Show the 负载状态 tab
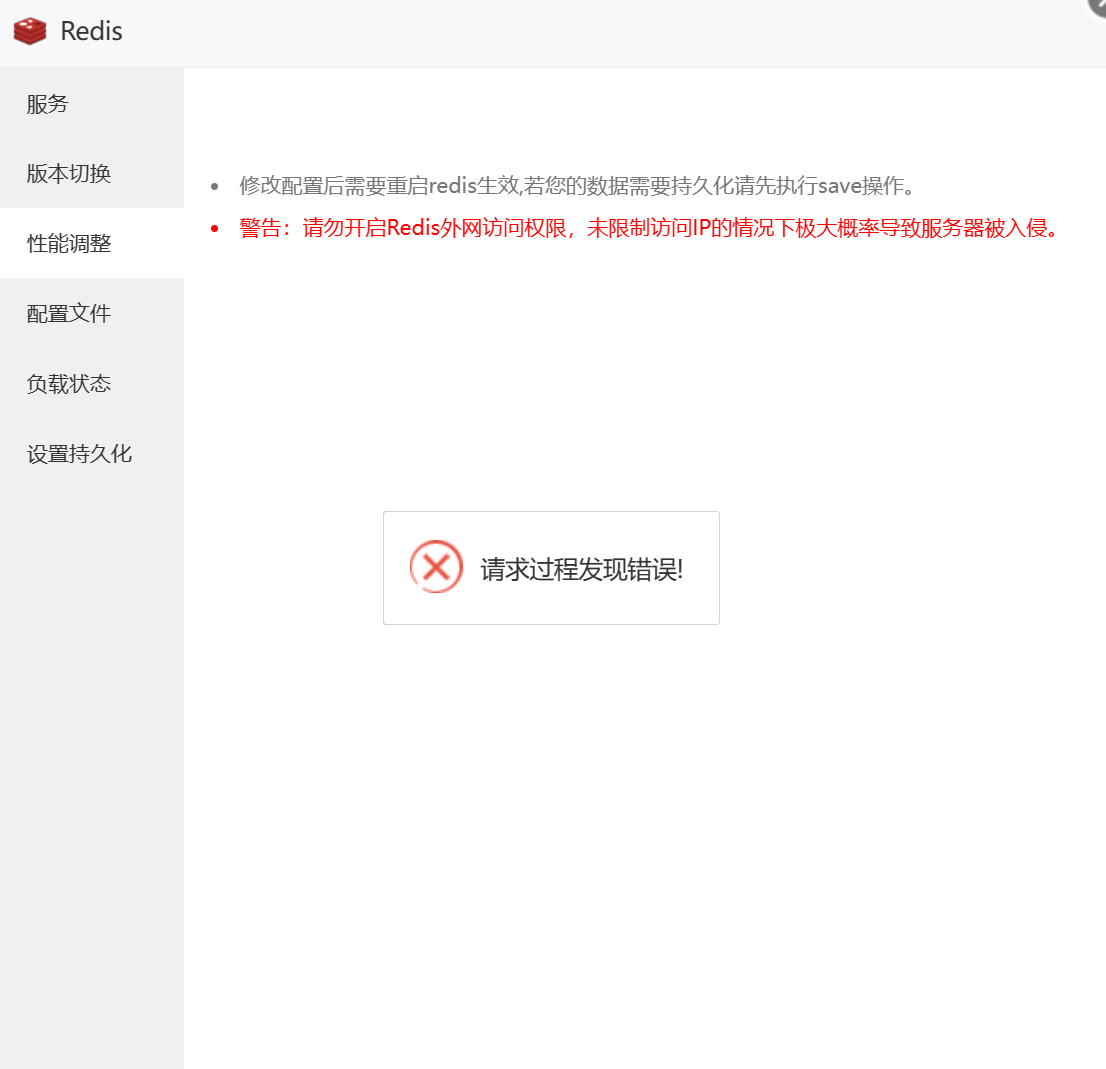 point(92,384)
